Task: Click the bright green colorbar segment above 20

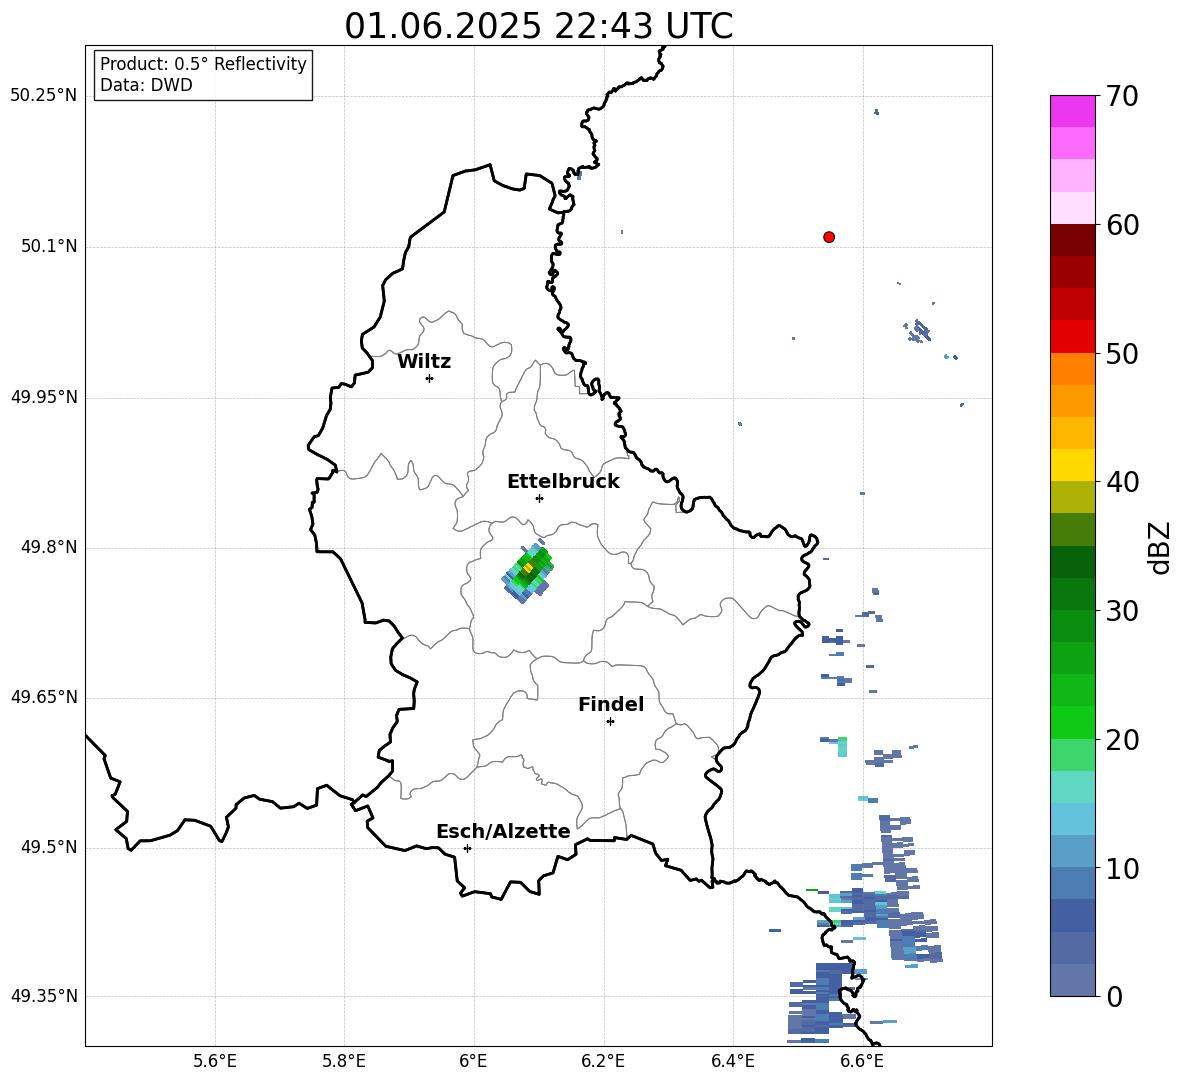Action: pos(1072,722)
